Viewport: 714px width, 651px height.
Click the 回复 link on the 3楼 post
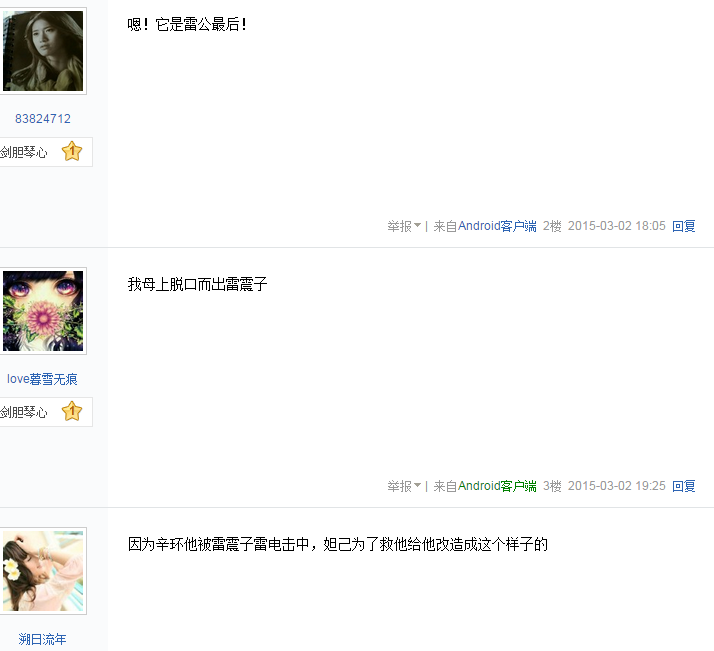(x=683, y=486)
